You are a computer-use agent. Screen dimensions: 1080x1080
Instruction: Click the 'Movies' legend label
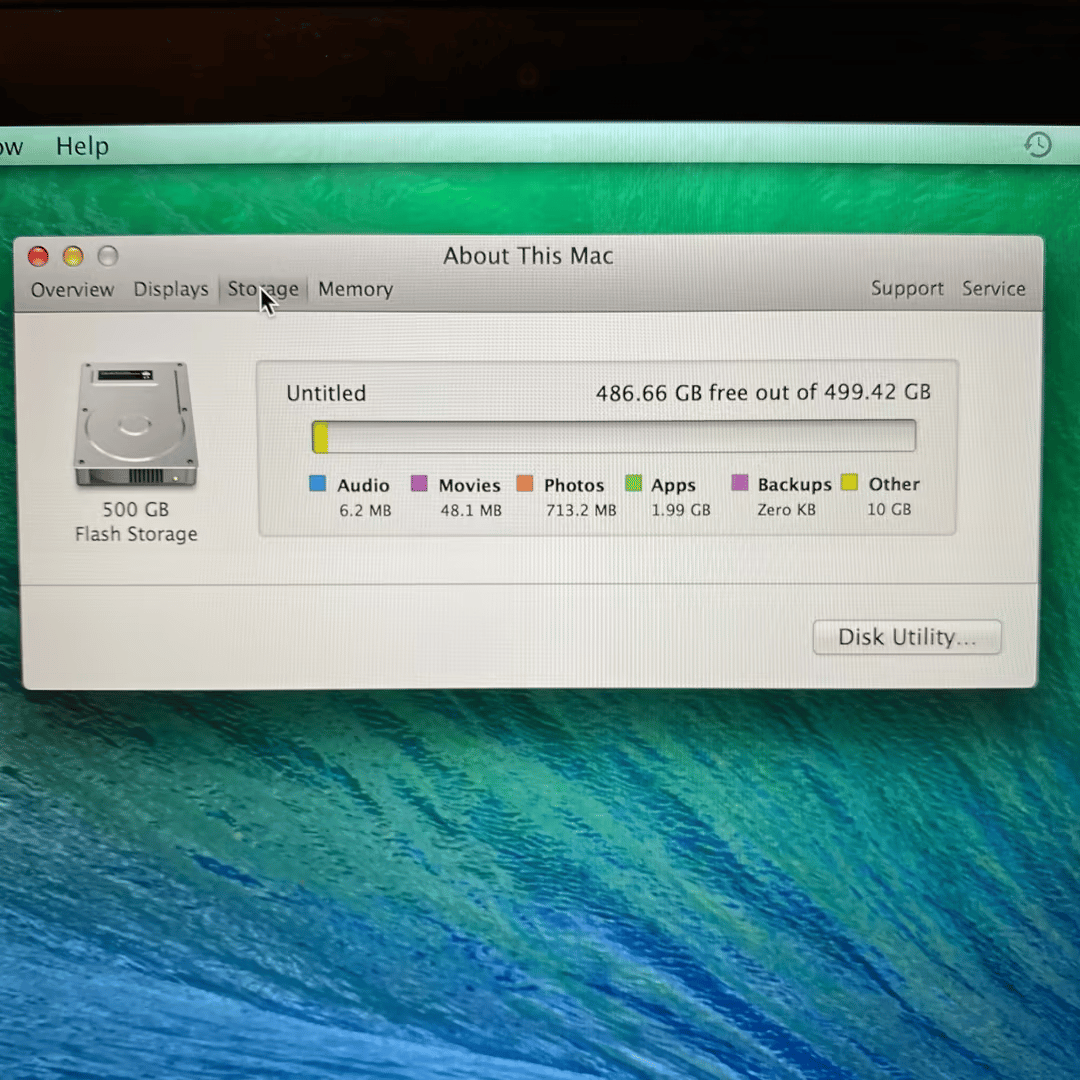(470, 485)
